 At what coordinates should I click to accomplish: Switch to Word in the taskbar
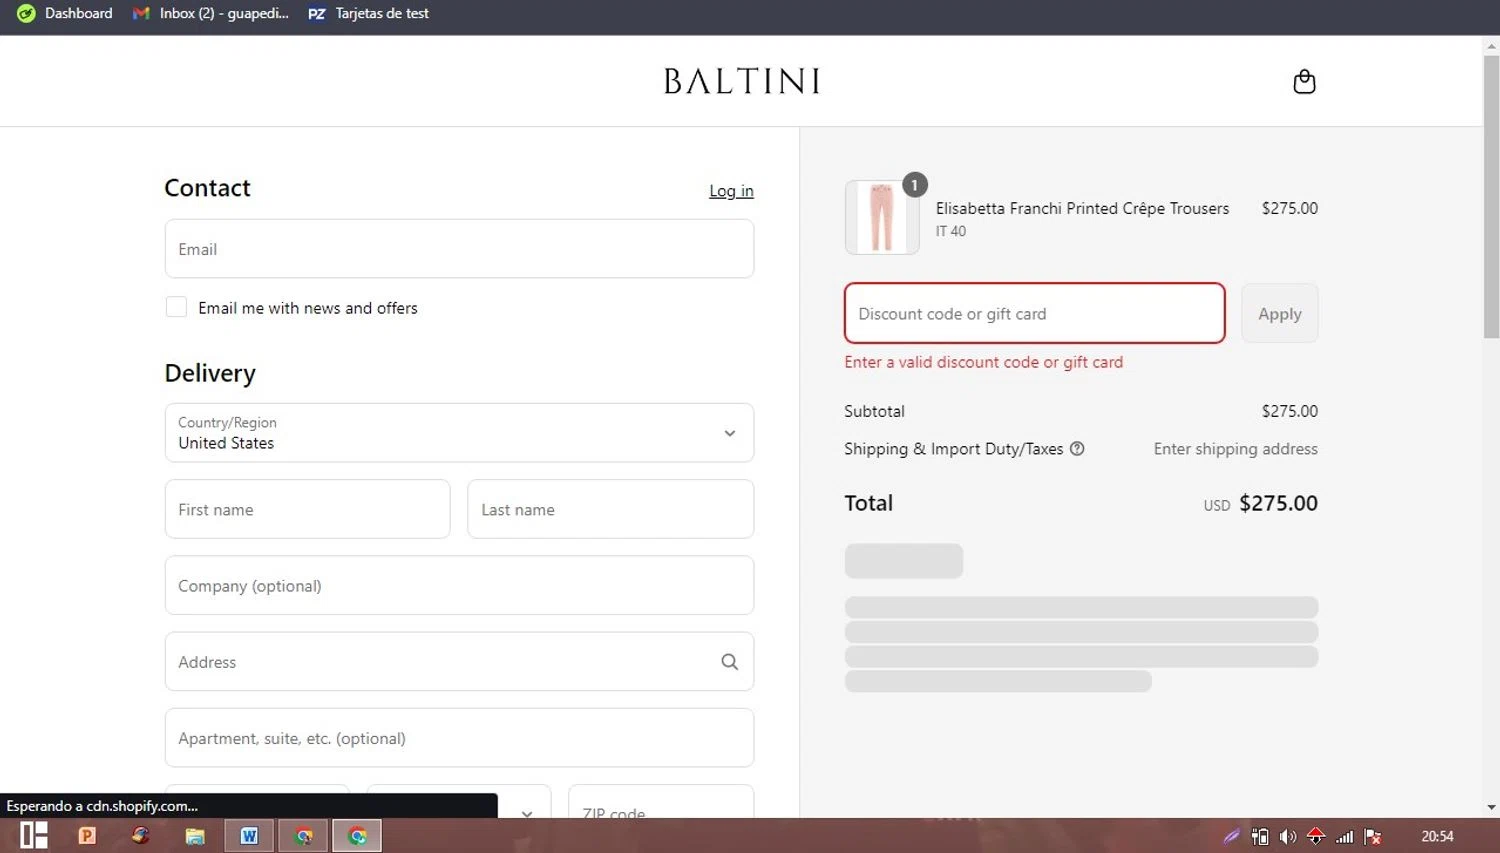pos(249,835)
